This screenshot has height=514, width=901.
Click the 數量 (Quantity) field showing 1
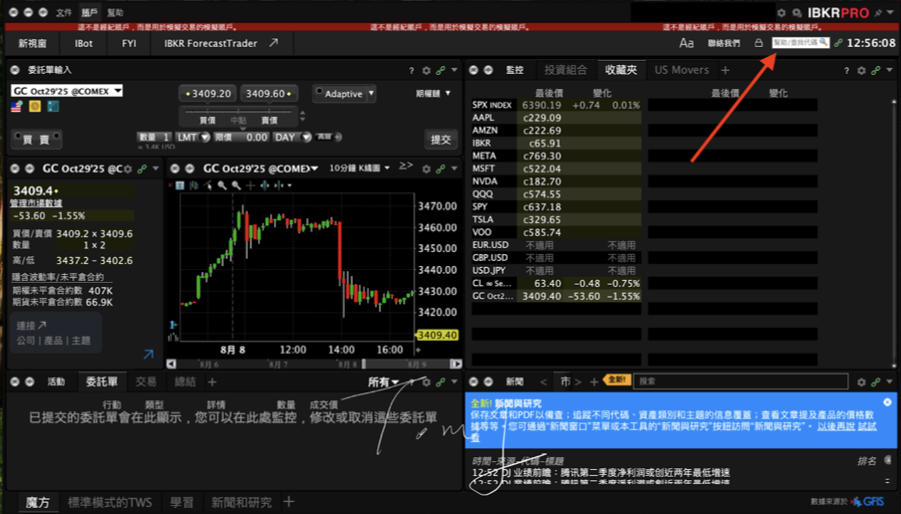point(154,137)
